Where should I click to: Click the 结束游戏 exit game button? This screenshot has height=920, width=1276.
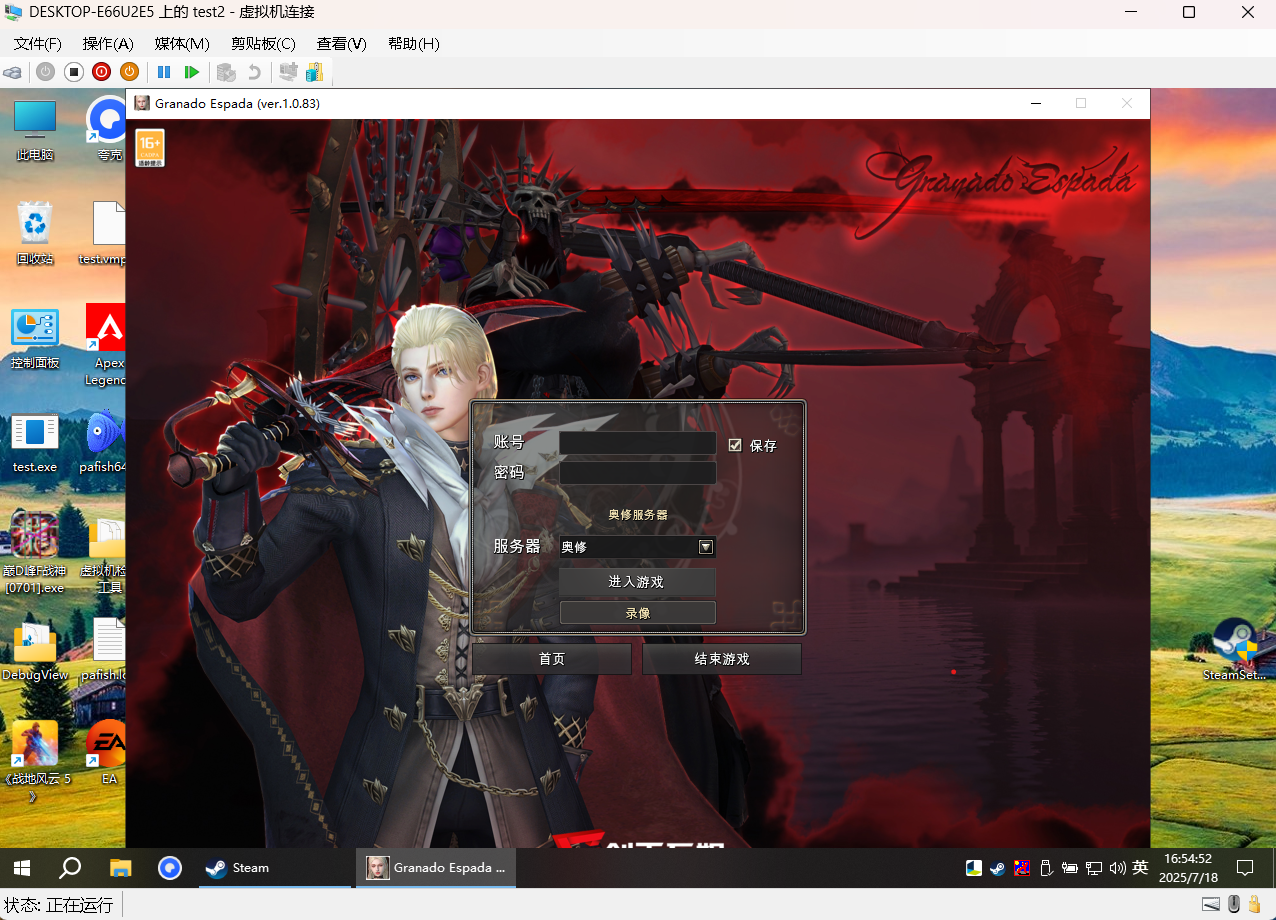click(x=721, y=659)
